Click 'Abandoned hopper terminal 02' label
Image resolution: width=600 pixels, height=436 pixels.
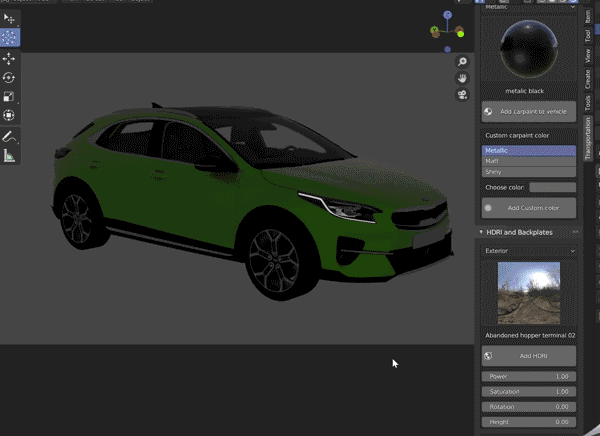(x=530, y=335)
